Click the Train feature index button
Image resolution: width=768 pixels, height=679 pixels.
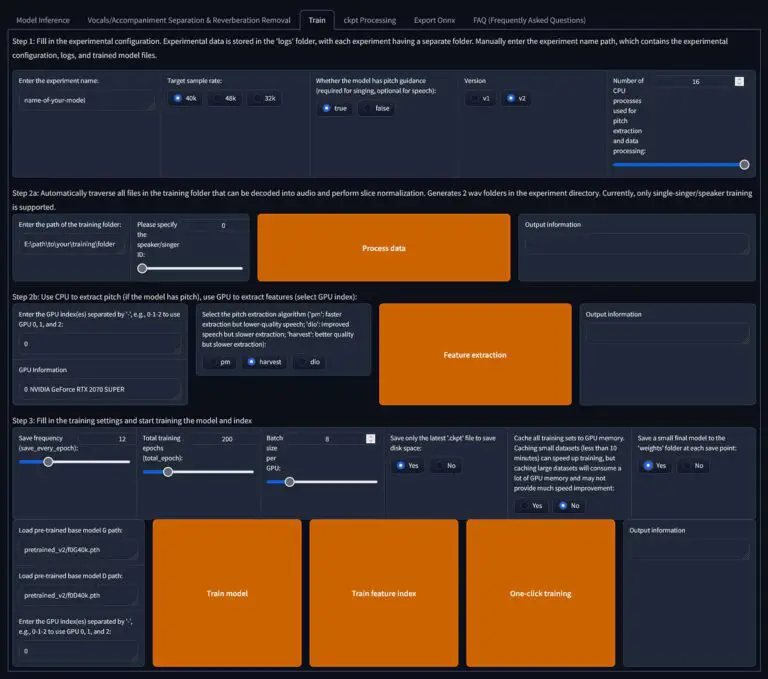(384, 593)
